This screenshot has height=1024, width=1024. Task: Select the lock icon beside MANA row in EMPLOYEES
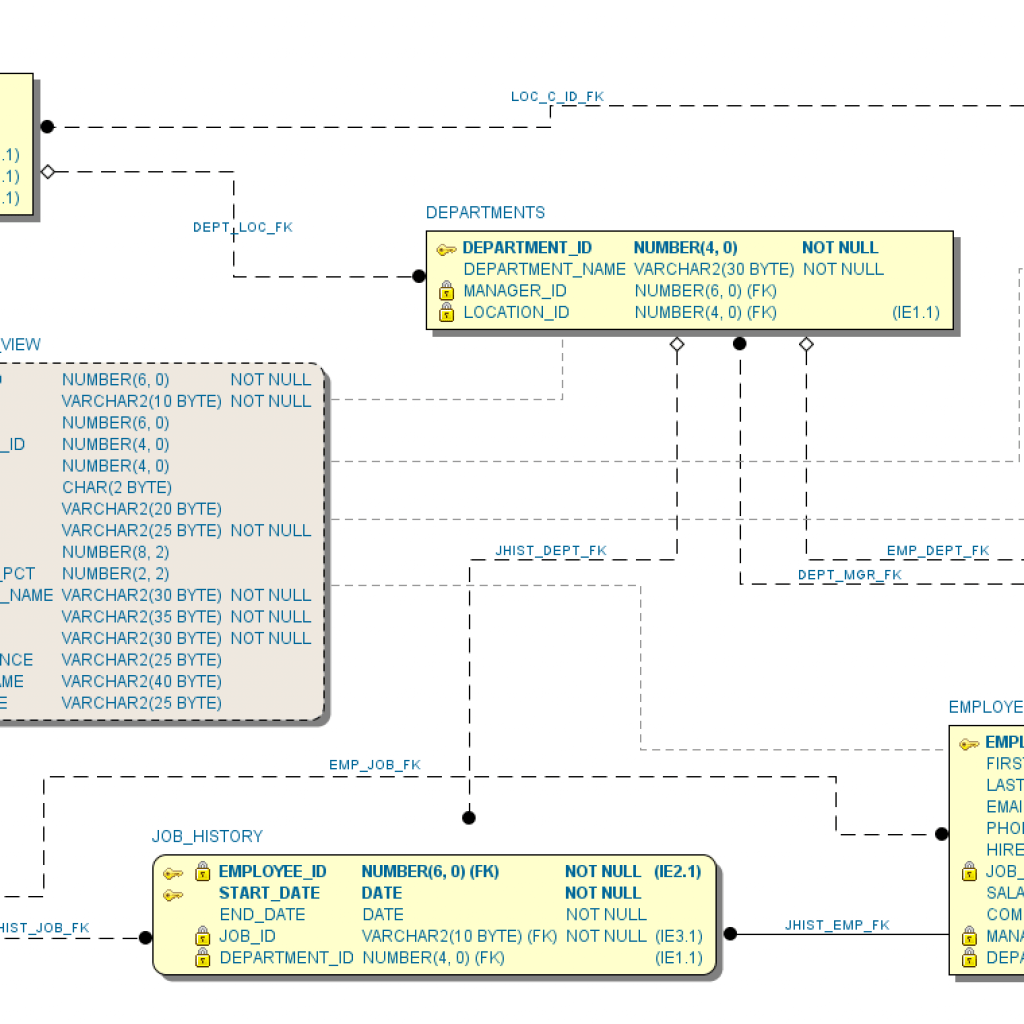967,936
